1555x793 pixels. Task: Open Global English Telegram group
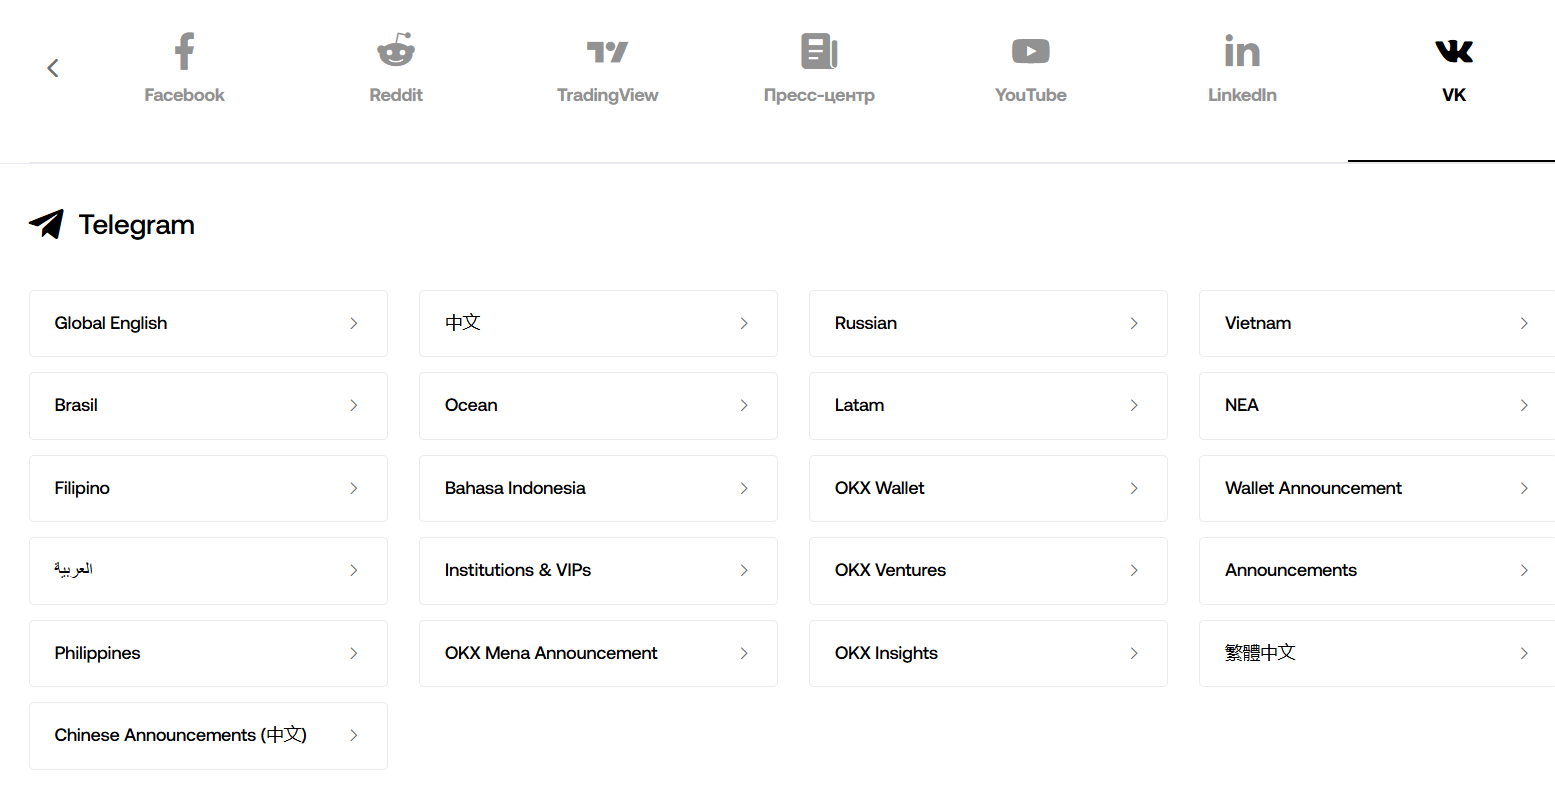point(208,323)
